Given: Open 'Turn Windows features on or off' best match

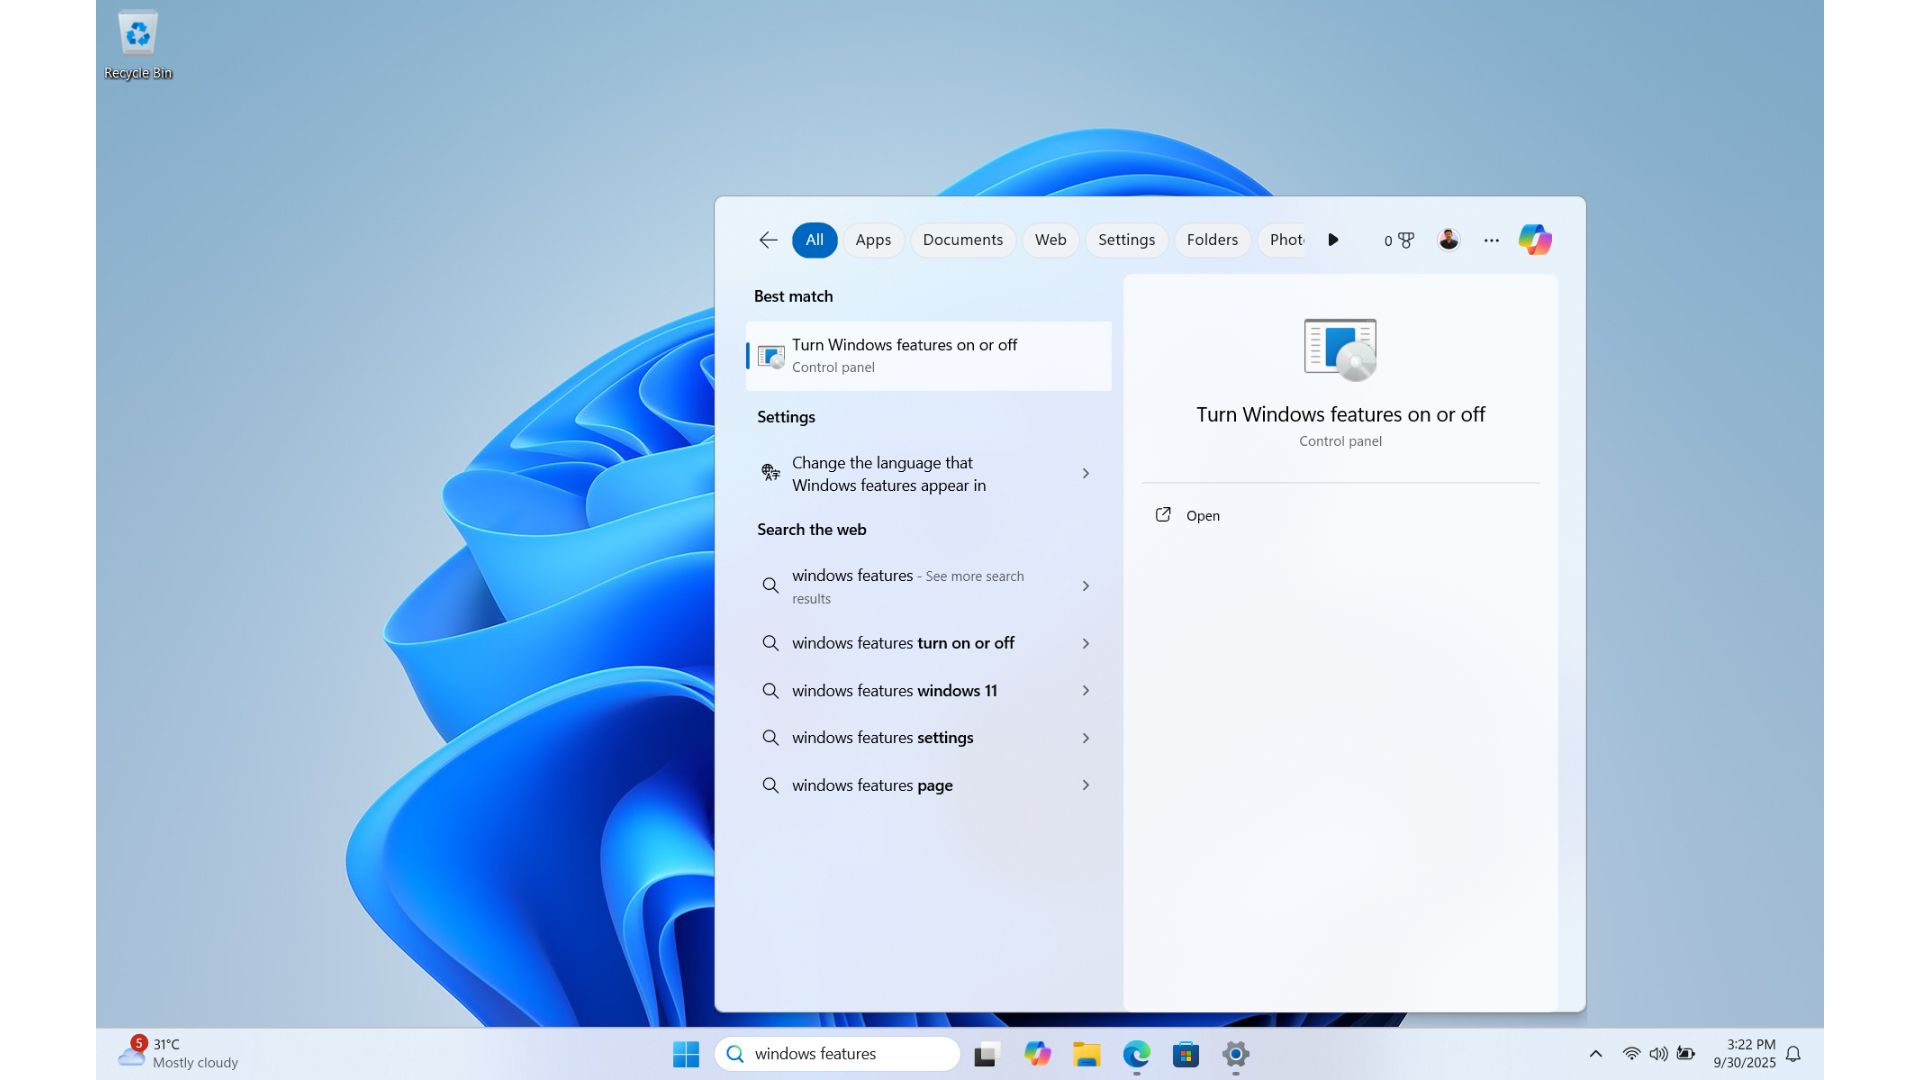Looking at the screenshot, I should coord(927,355).
